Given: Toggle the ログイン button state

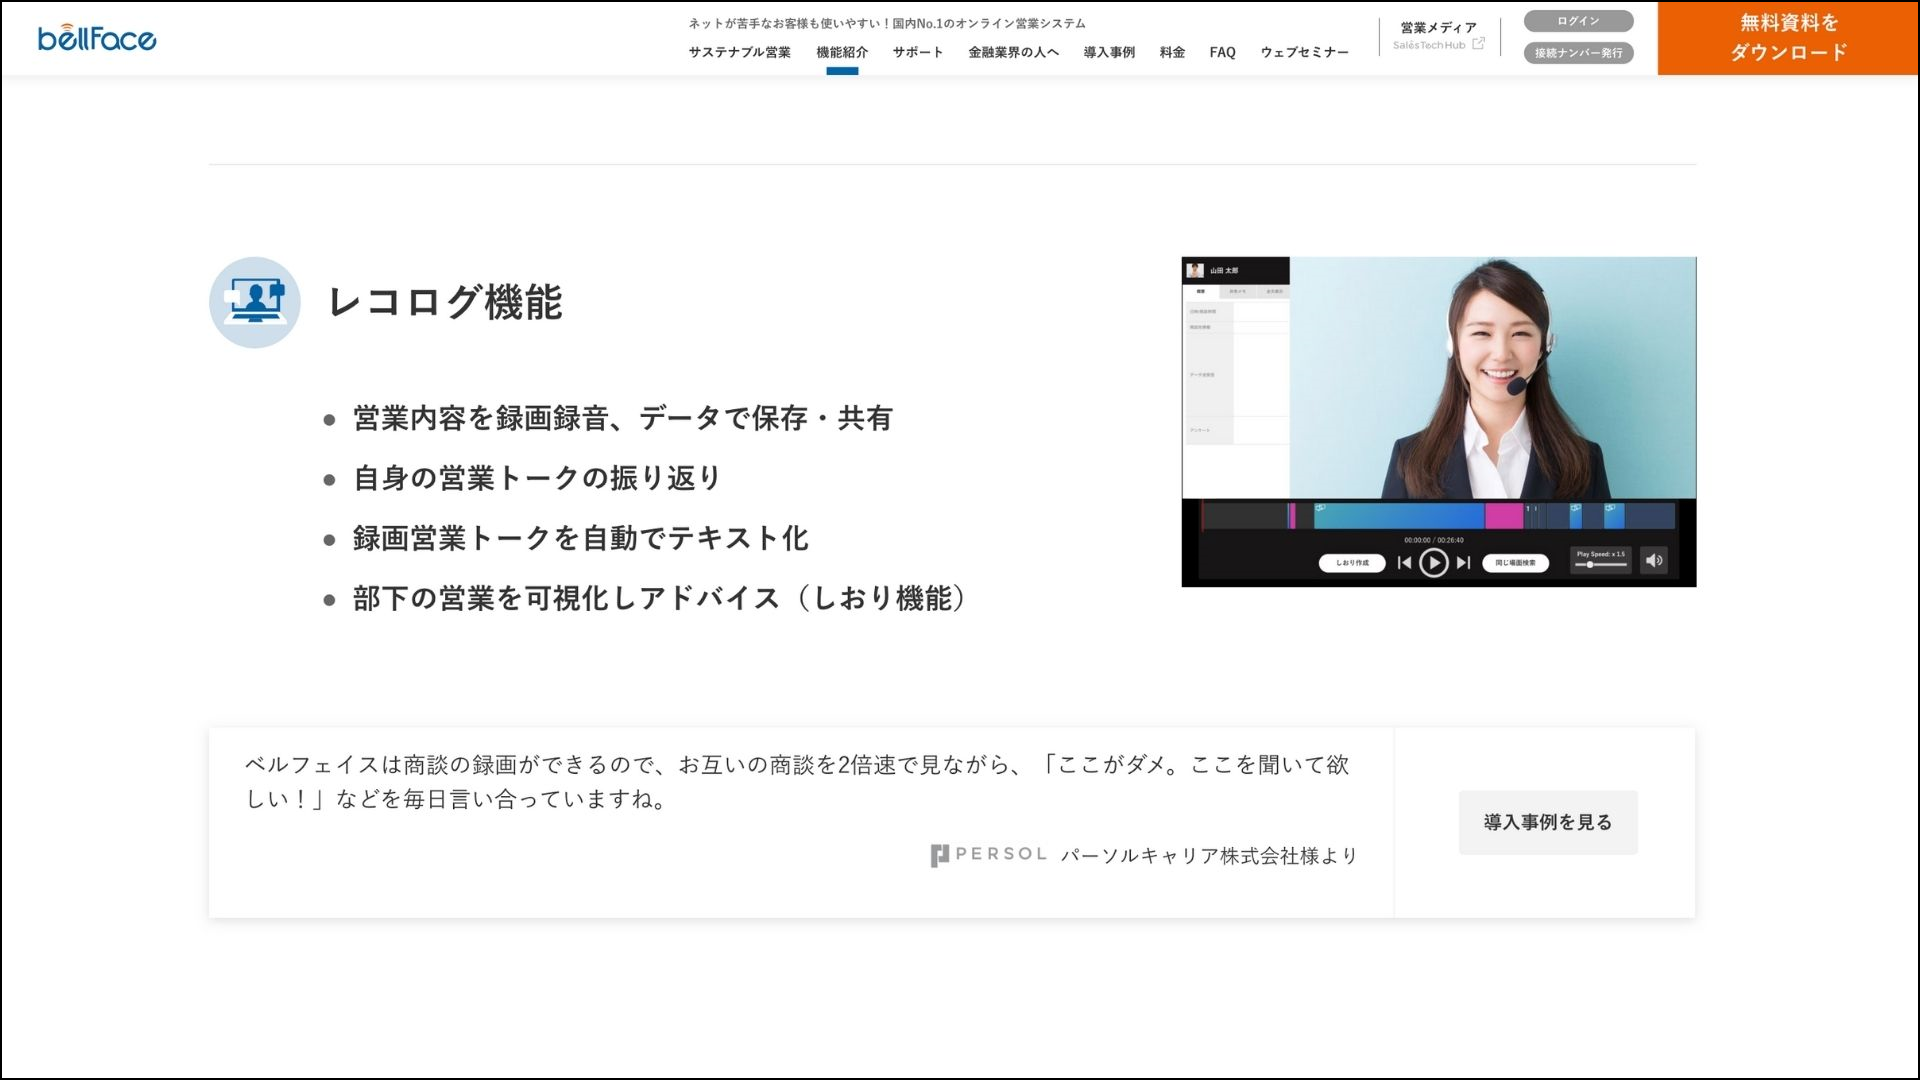Looking at the screenshot, I should point(1577,21).
